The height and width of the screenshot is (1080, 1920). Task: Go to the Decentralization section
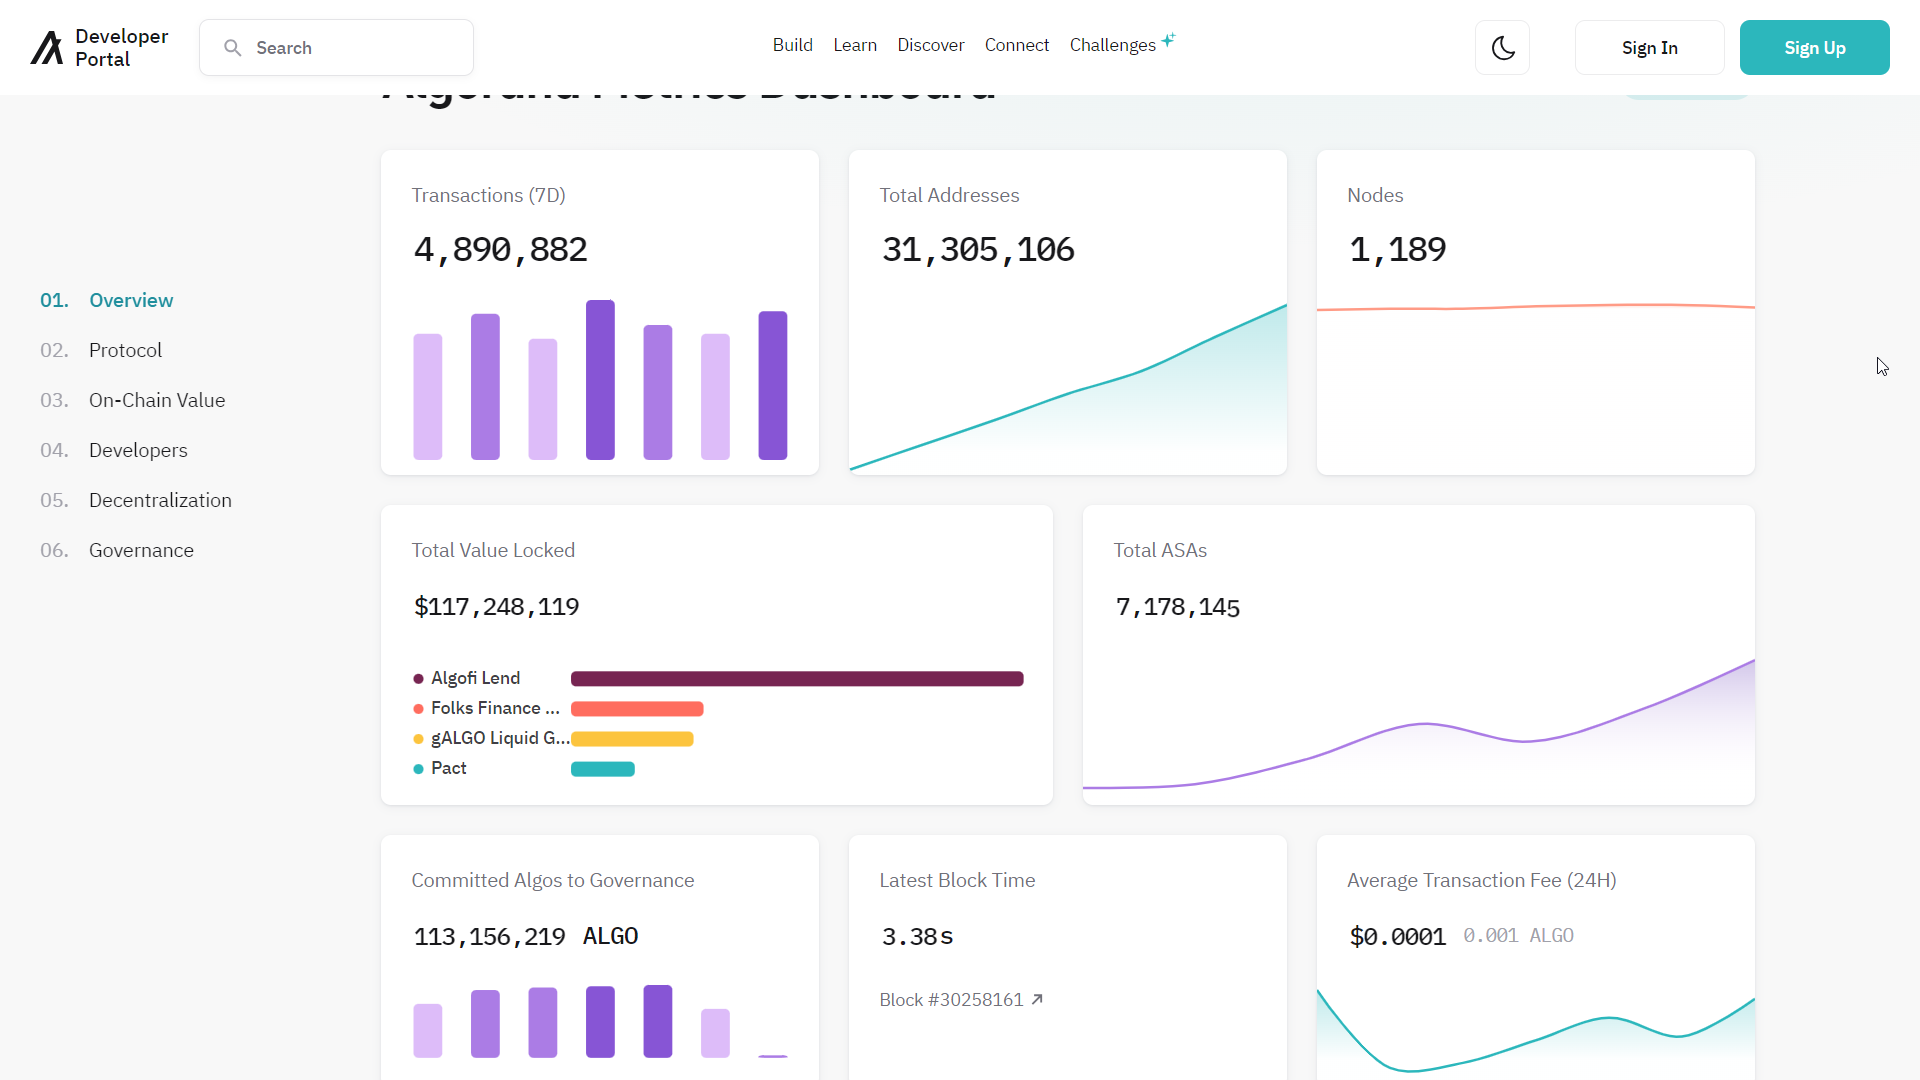[x=160, y=500]
